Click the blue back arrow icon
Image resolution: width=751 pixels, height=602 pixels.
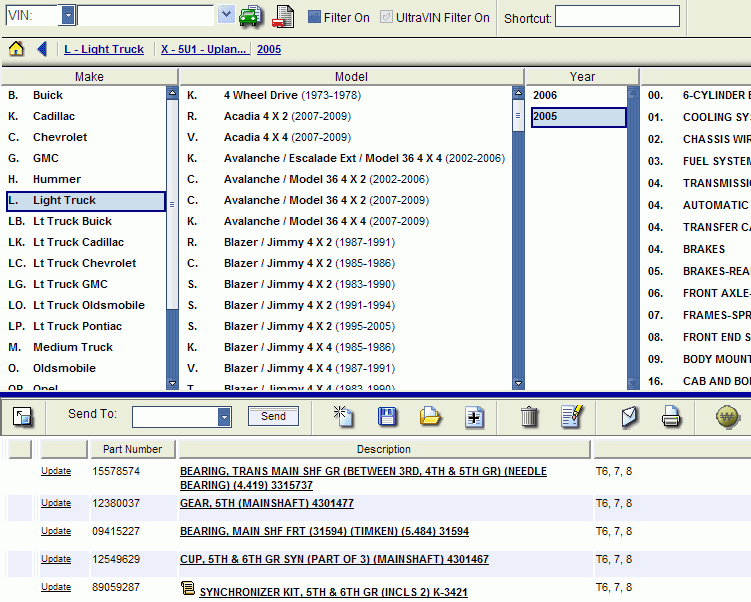coord(42,49)
